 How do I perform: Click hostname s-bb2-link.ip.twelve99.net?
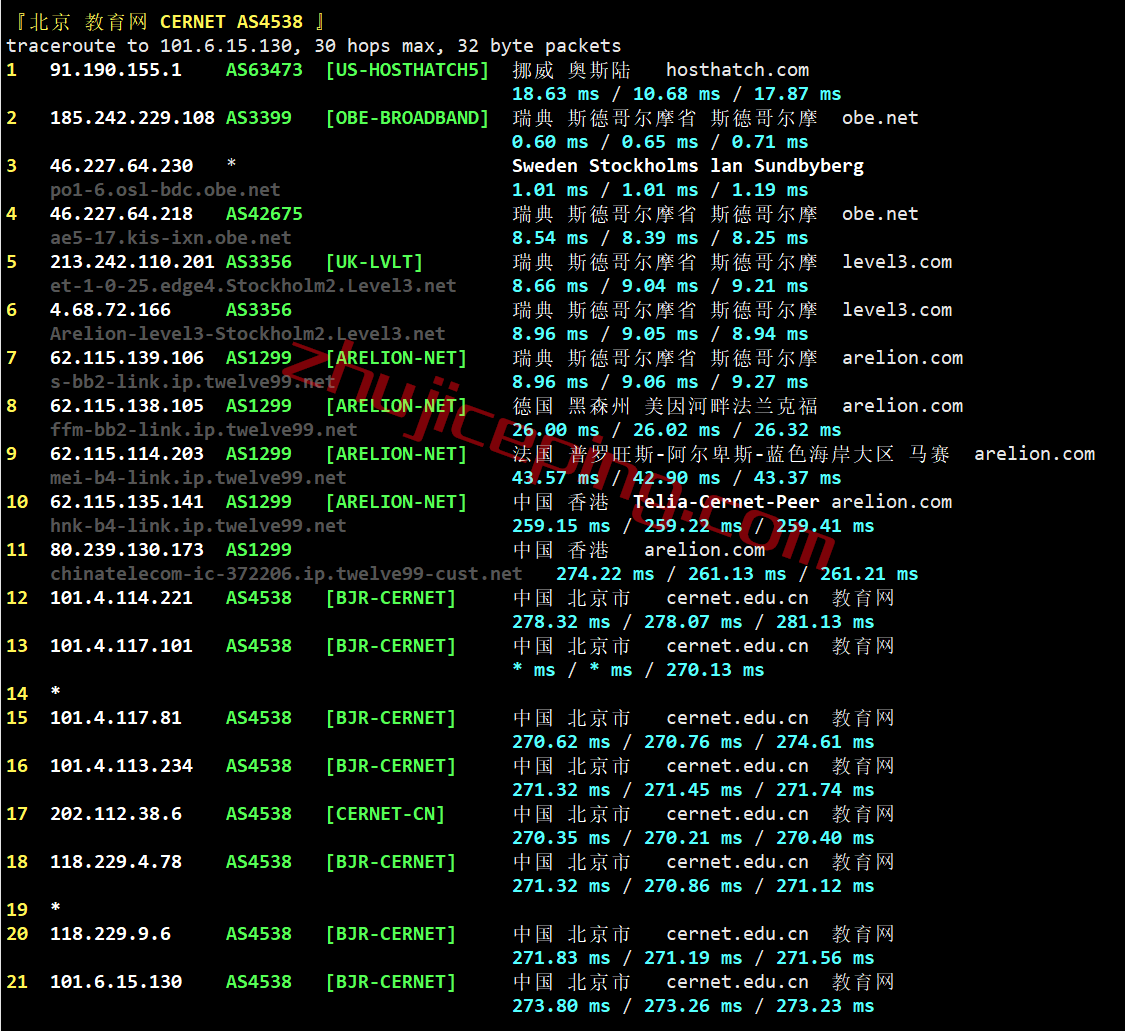(x=192, y=382)
